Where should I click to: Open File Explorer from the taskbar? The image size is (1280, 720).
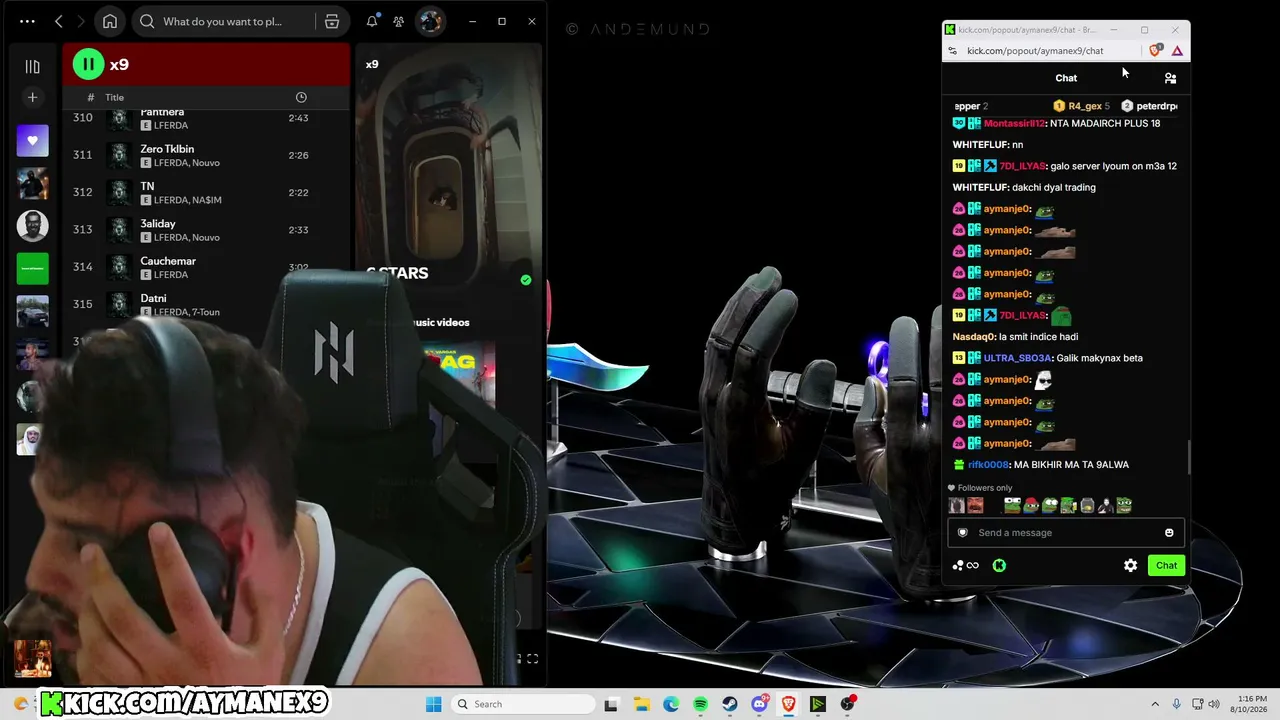coord(641,704)
